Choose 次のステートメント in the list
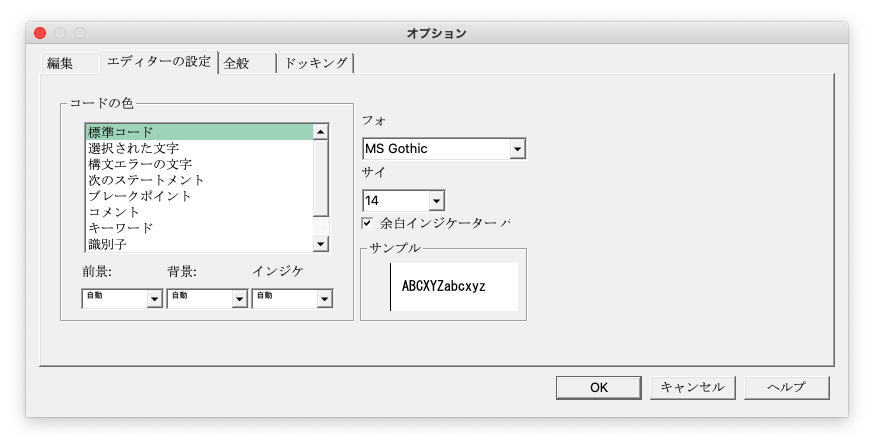This screenshot has width=874, height=447. click(x=198, y=180)
